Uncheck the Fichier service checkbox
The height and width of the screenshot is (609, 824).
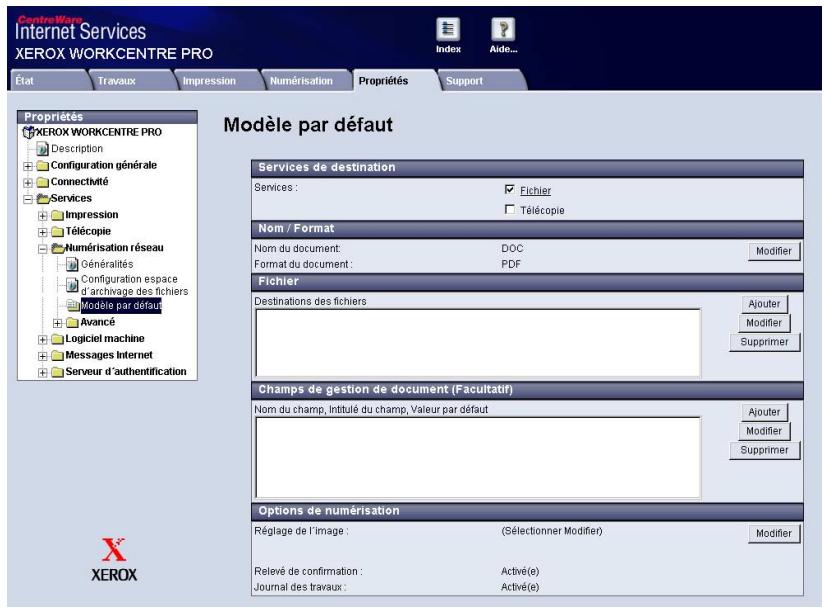(509, 189)
